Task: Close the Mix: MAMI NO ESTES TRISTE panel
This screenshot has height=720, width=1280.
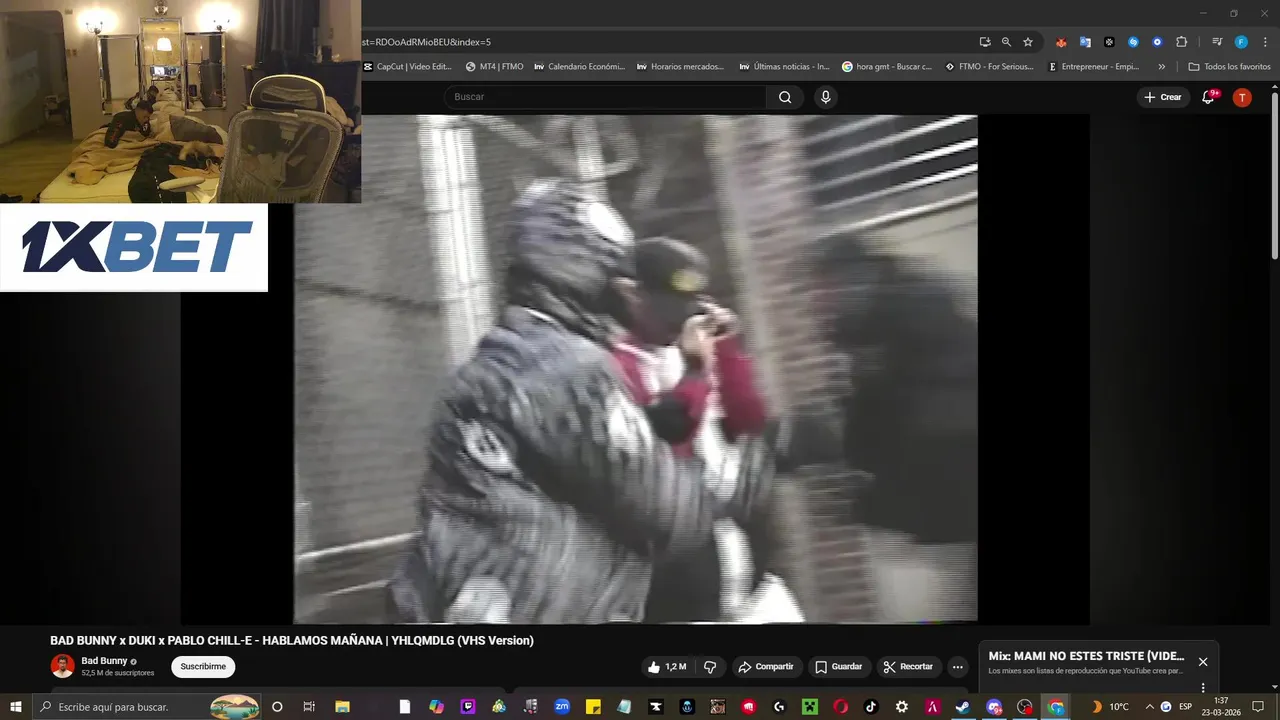Action: [1203, 662]
